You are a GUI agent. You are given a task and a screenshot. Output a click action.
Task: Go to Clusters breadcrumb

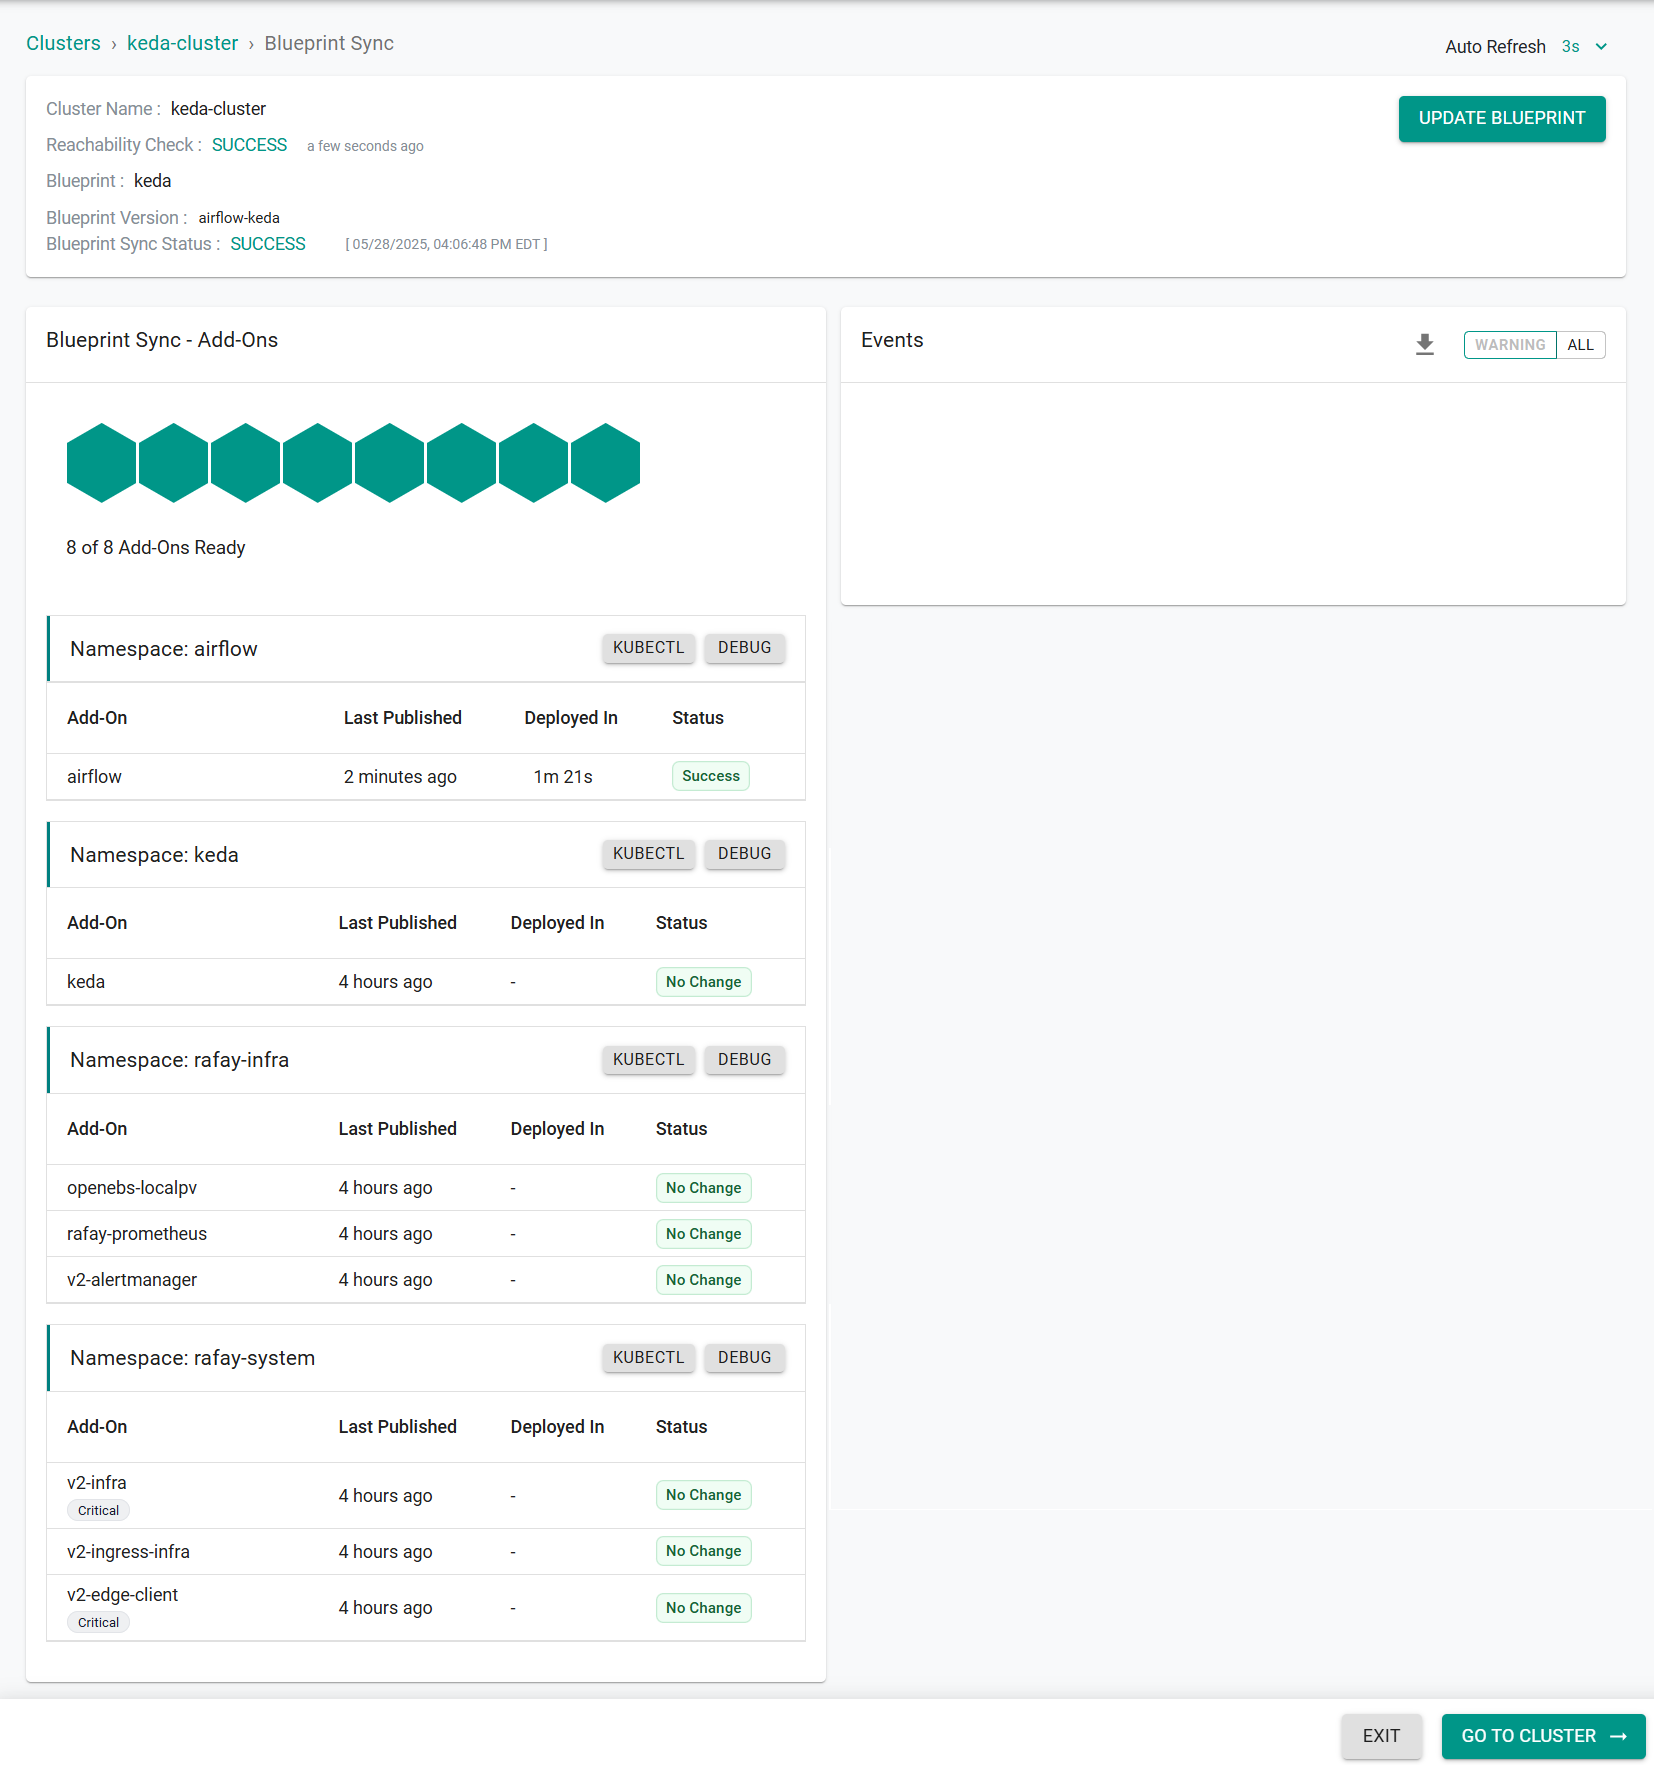click(x=63, y=43)
